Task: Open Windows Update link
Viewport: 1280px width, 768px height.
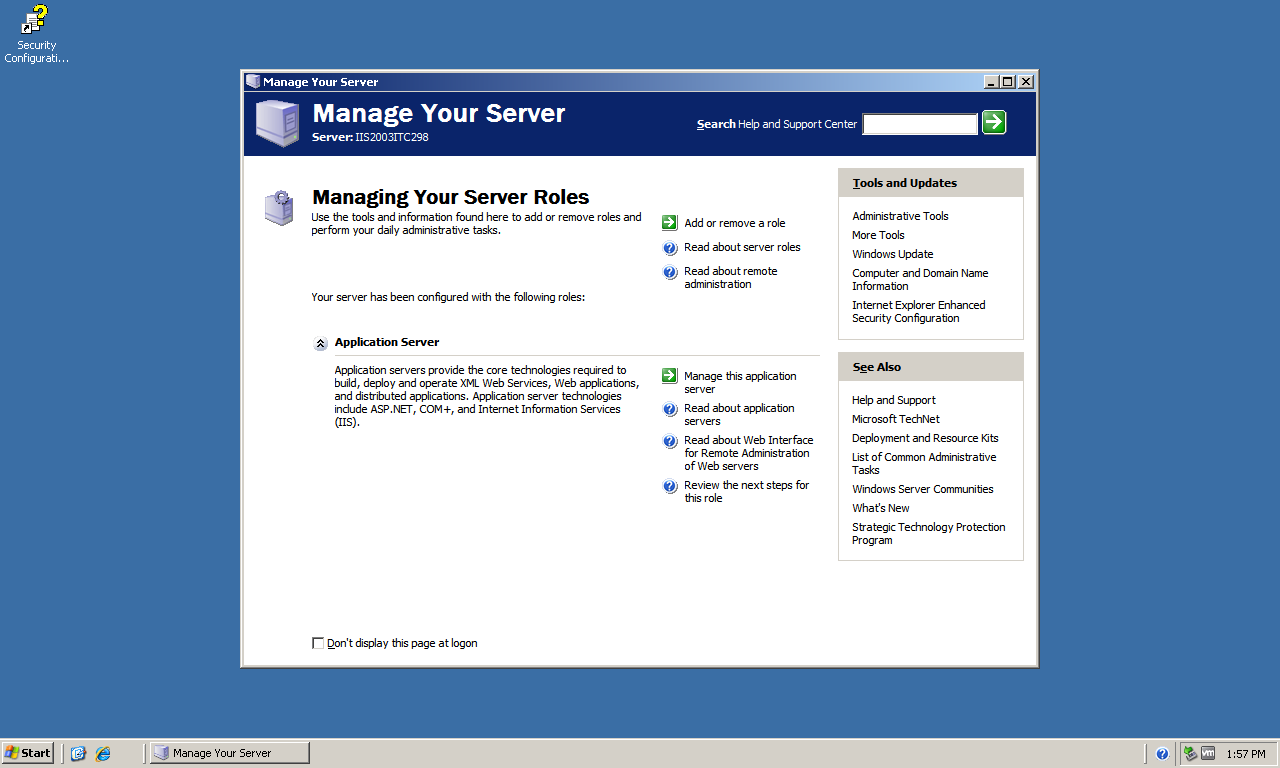Action: (892, 254)
